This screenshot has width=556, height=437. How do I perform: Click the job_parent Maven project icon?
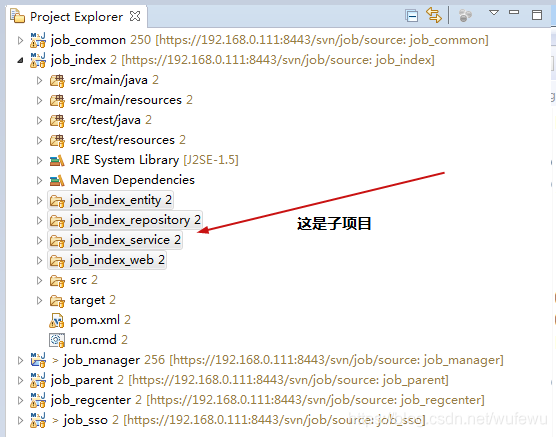(38, 380)
